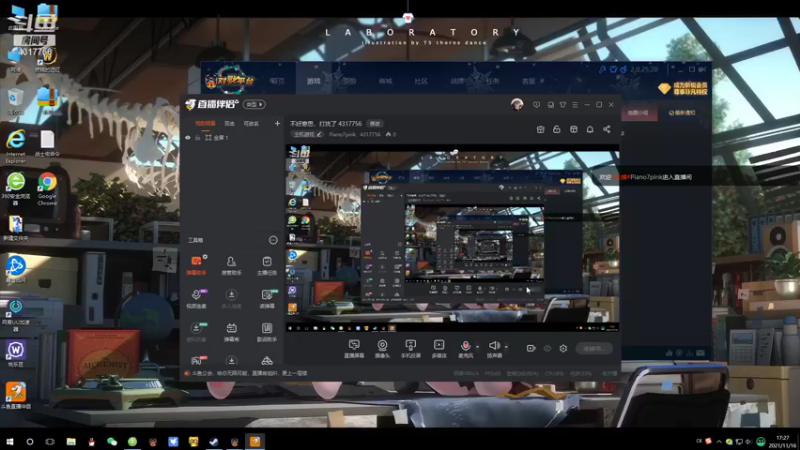Screen dimensions: 800x450
Task: Add a 直播屏幕 screen capture source
Action: coord(354,349)
